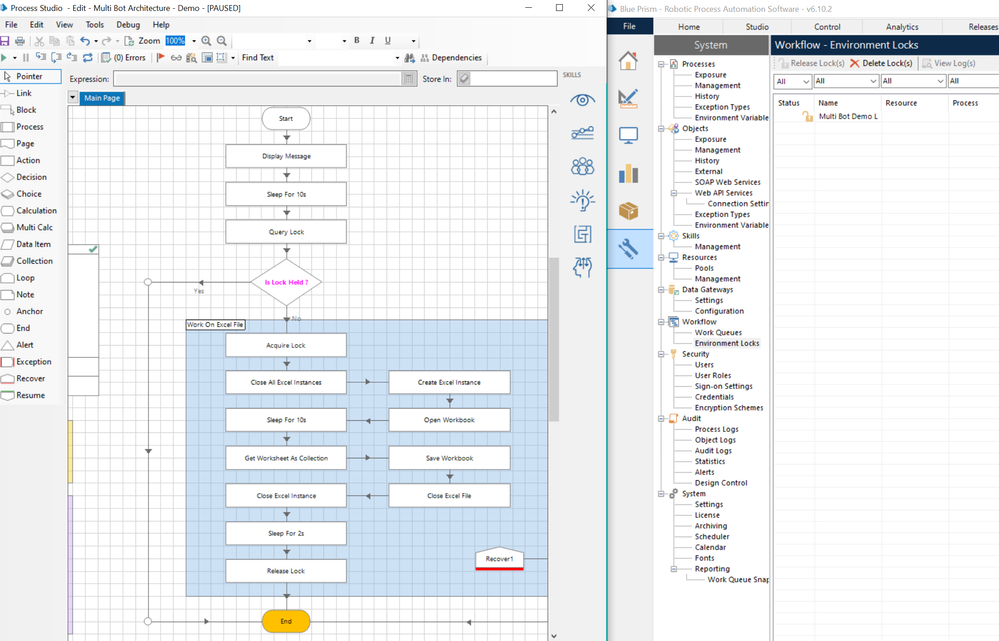Toggle Italic text formatting
Screen dimensions: 999x641
pyautogui.click(x=372, y=41)
